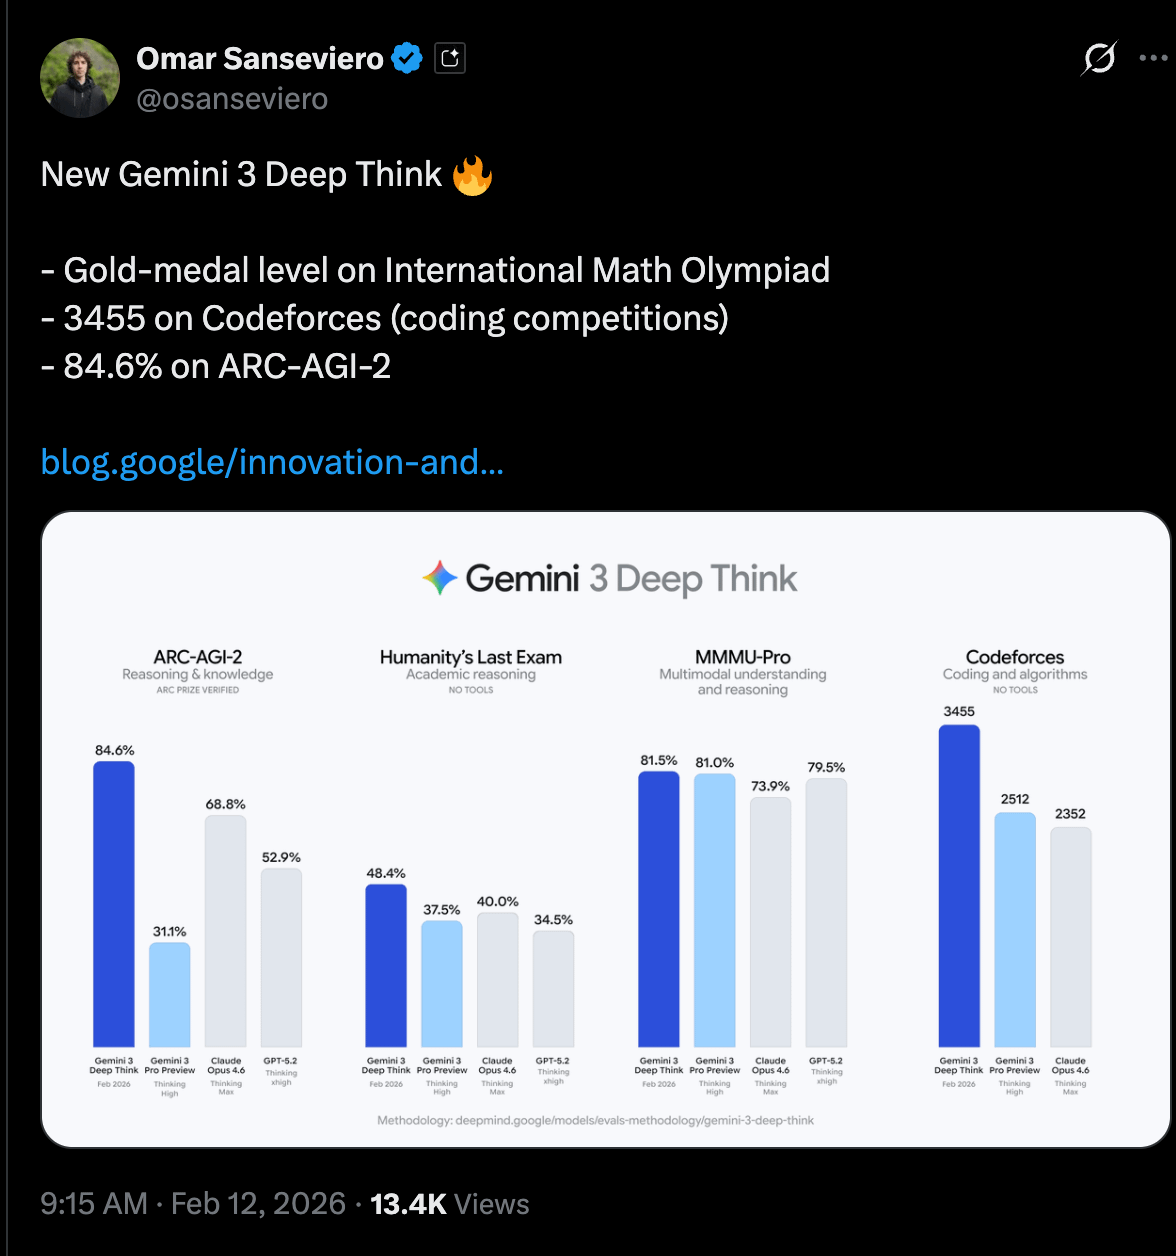Viewport: 1176px width, 1256px height.
Task: Click the 68.8% Claude Opus 4.6 bar
Action: click(226, 931)
